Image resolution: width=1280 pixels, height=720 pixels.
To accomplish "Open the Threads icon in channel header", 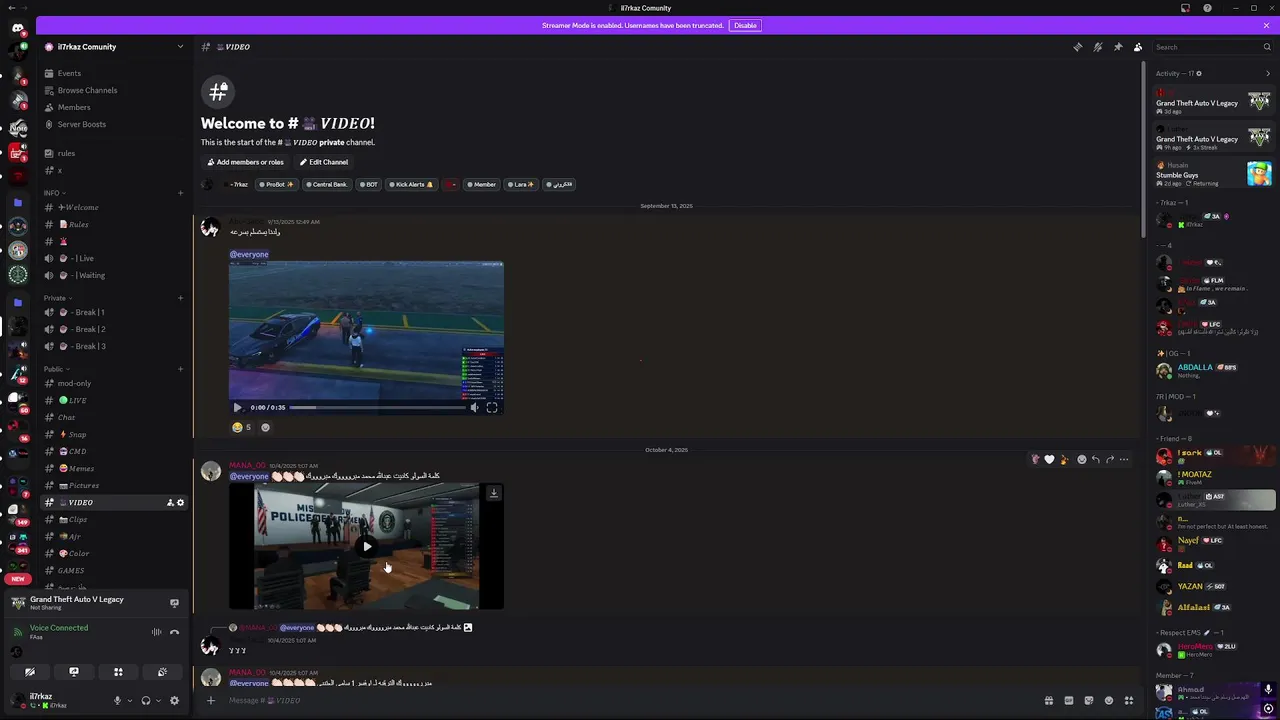I will point(1077,47).
